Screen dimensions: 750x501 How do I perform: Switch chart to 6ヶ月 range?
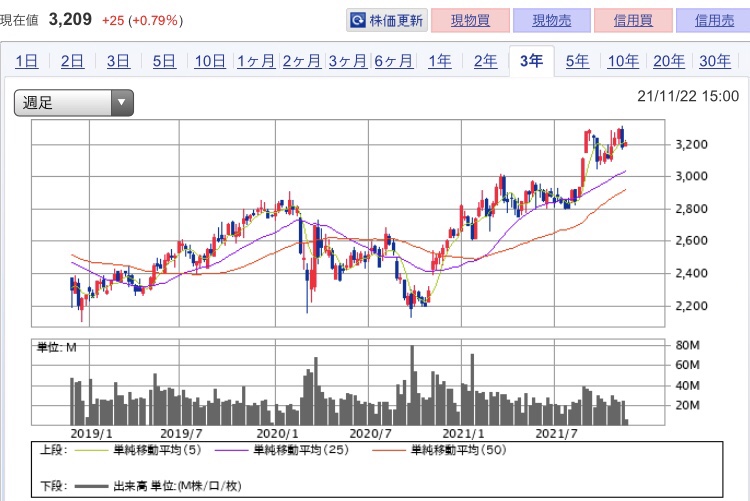(394, 61)
